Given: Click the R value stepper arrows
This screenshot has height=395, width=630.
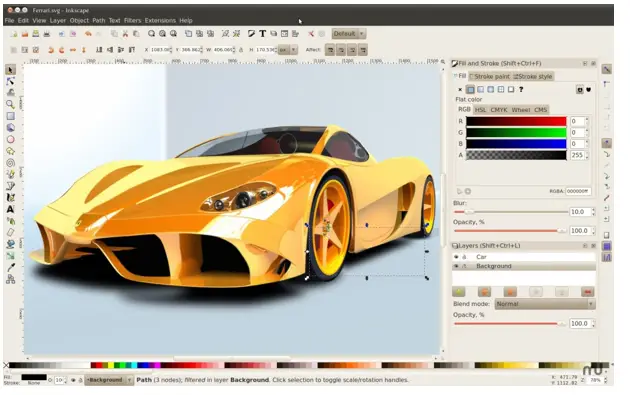Looking at the screenshot, I should tap(587, 121).
